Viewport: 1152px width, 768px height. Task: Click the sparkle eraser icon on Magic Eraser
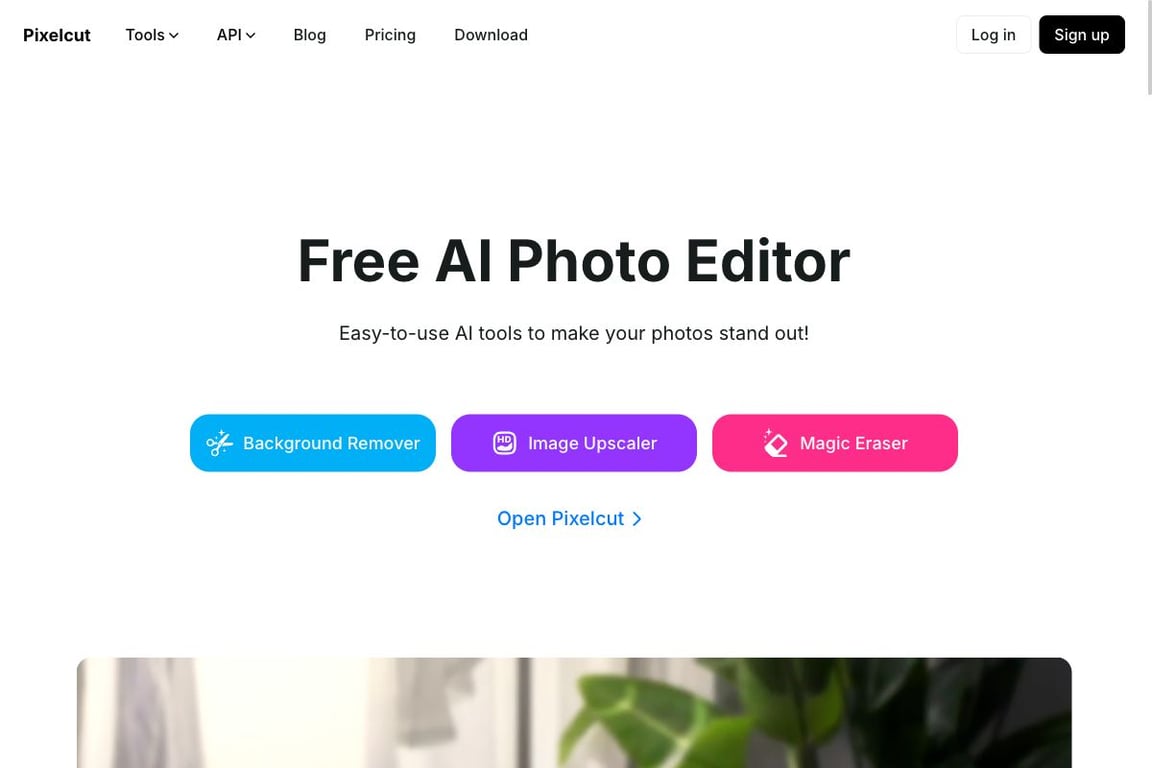click(774, 442)
